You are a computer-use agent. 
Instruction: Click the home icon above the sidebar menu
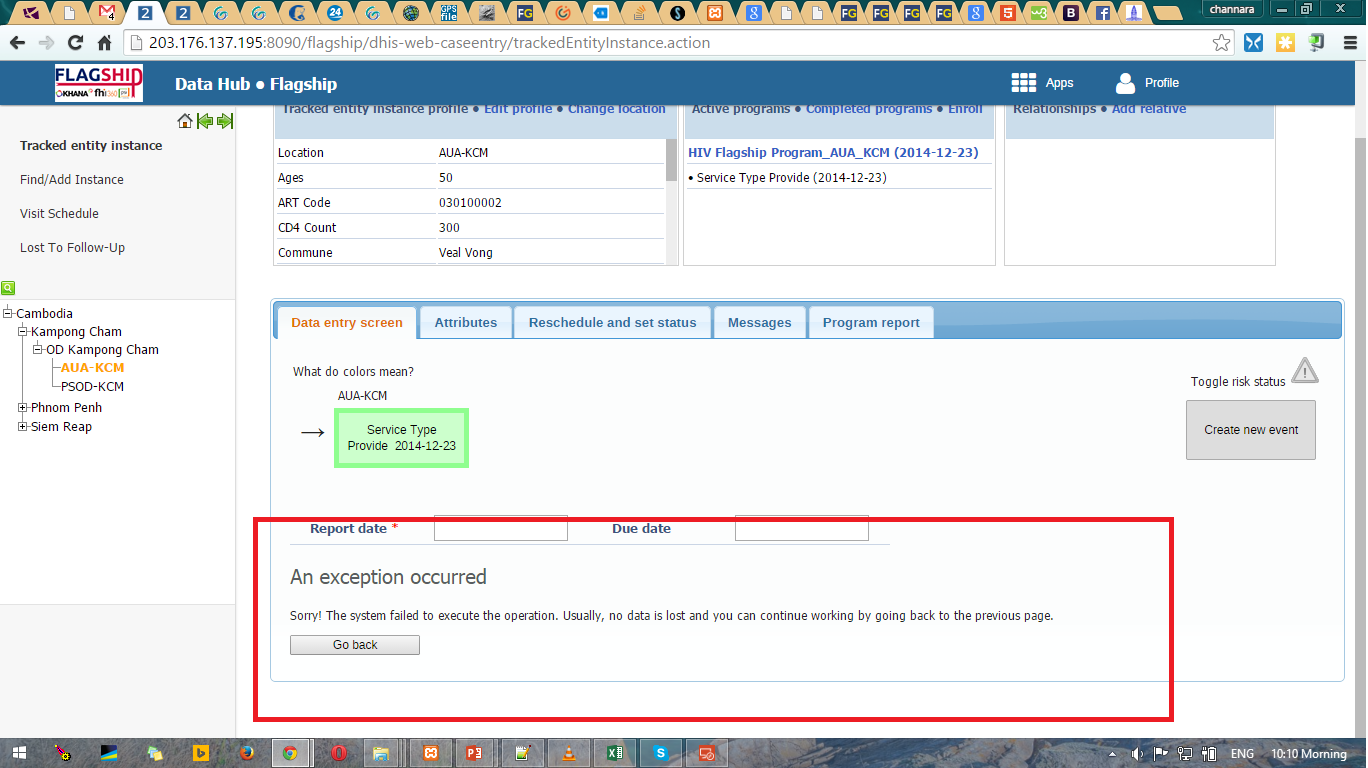coord(184,121)
